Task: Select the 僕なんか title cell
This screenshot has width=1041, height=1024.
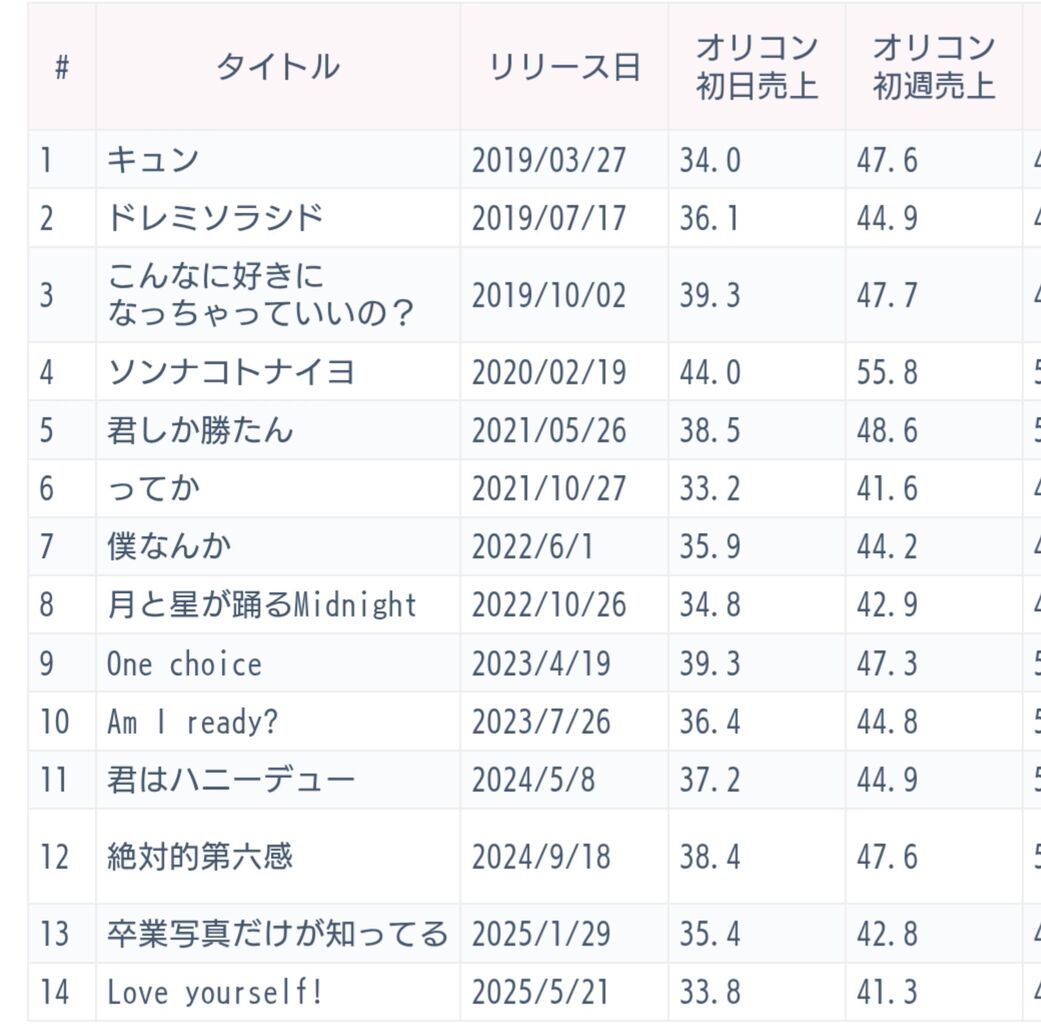Action: pyautogui.click(x=278, y=546)
